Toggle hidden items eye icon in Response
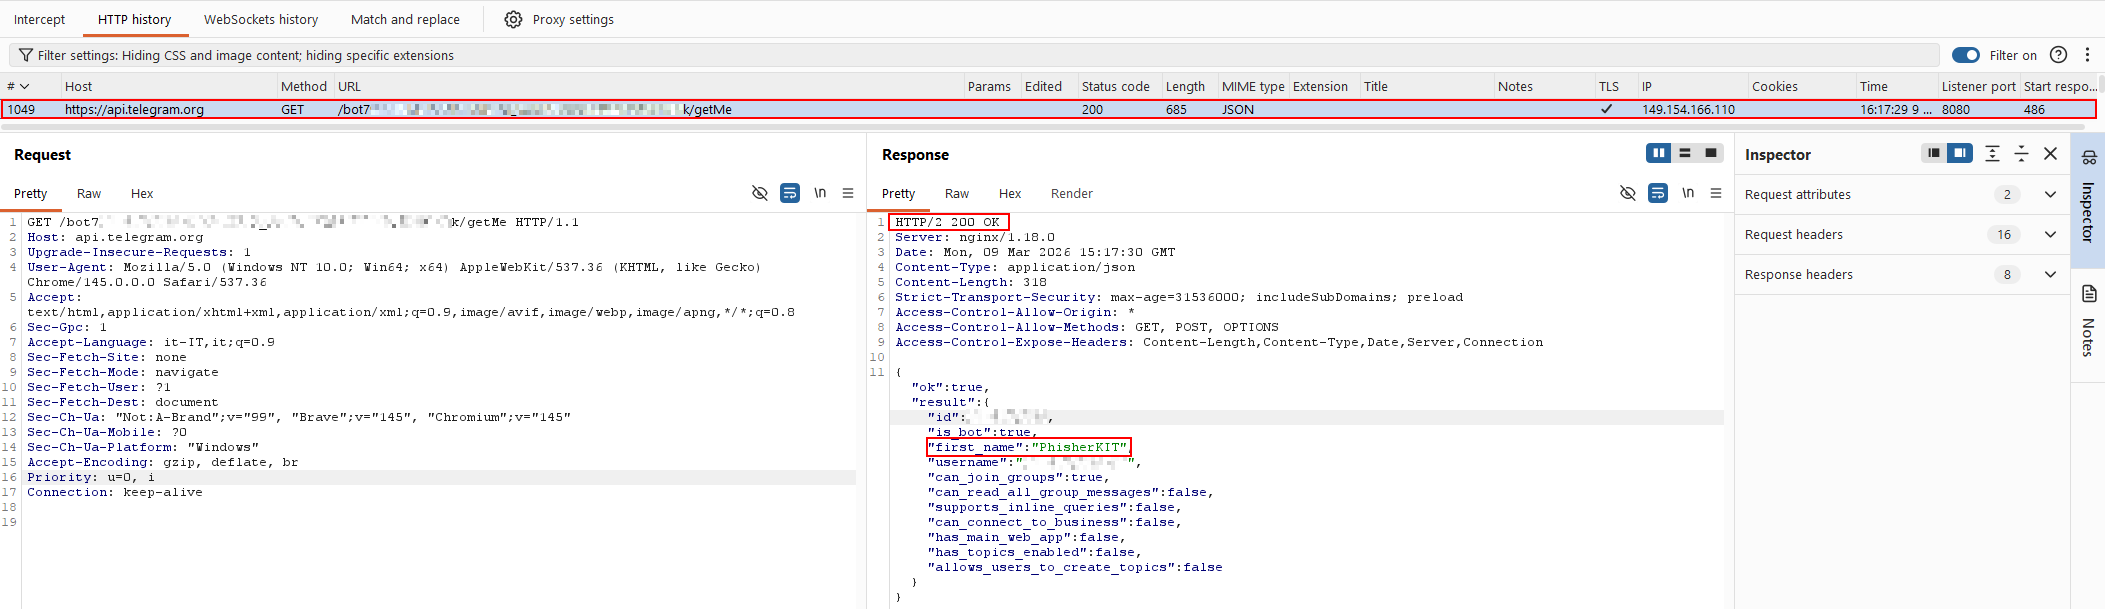The image size is (2105, 609). click(1628, 193)
